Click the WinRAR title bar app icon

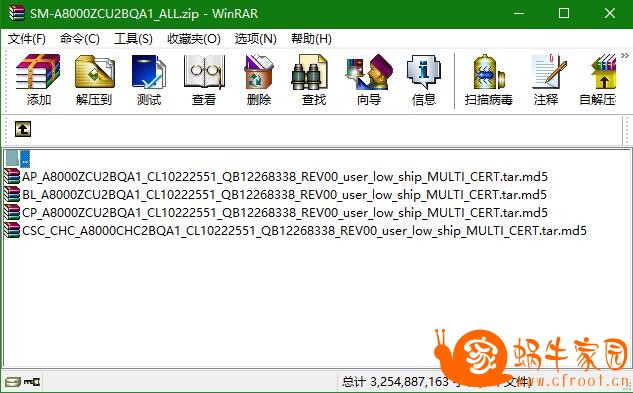pyautogui.click(x=16, y=13)
